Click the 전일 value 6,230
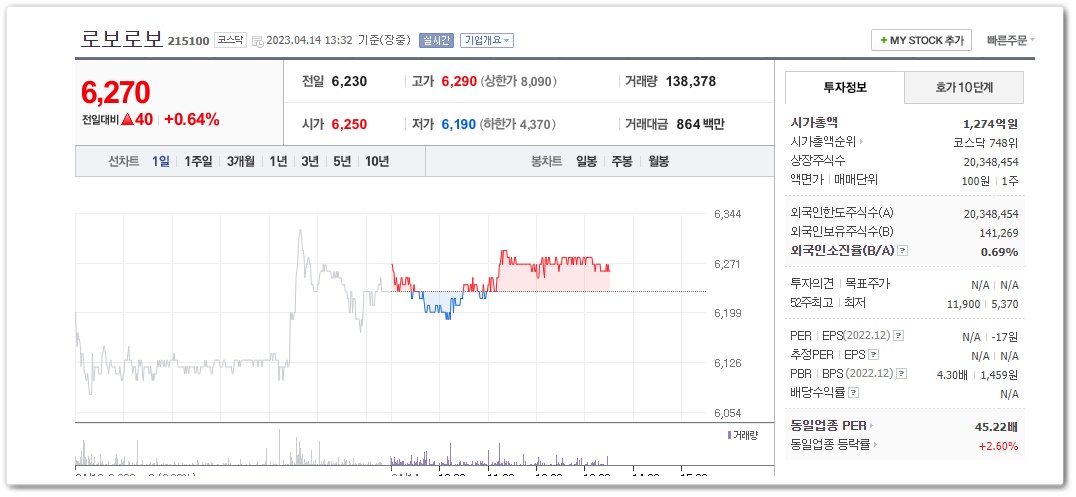Image resolution: width=1076 pixels, height=497 pixels. (349, 82)
